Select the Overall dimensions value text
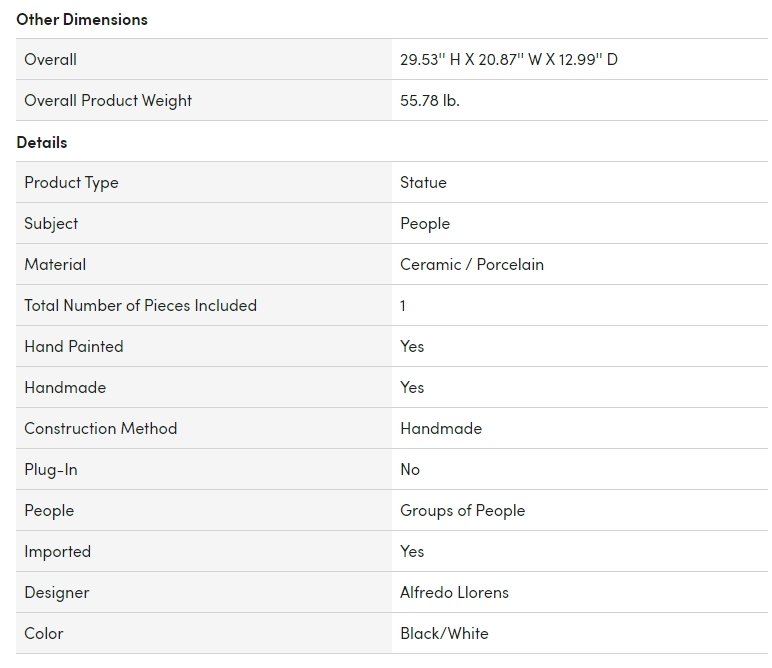This screenshot has height=668, width=772. (509, 59)
